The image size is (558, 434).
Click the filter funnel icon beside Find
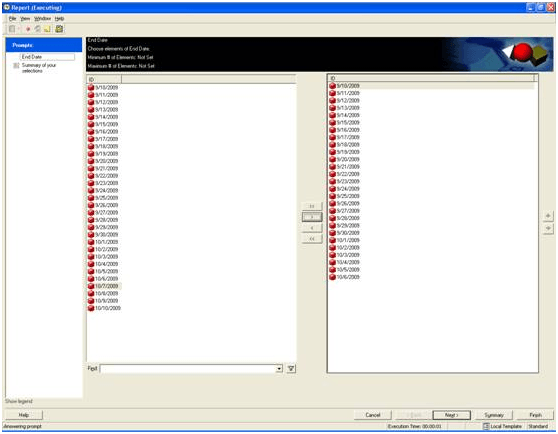[291, 369]
